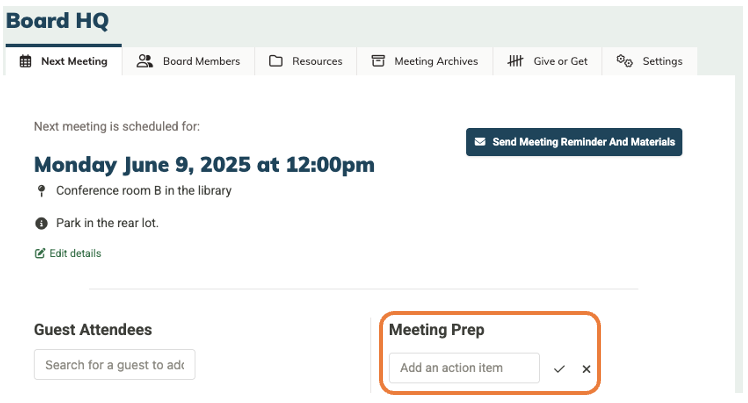Click the location pin icon beside Conference room

(x=42, y=191)
